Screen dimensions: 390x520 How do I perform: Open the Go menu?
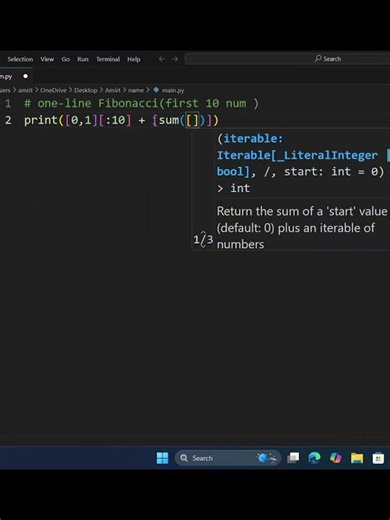pos(66,59)
